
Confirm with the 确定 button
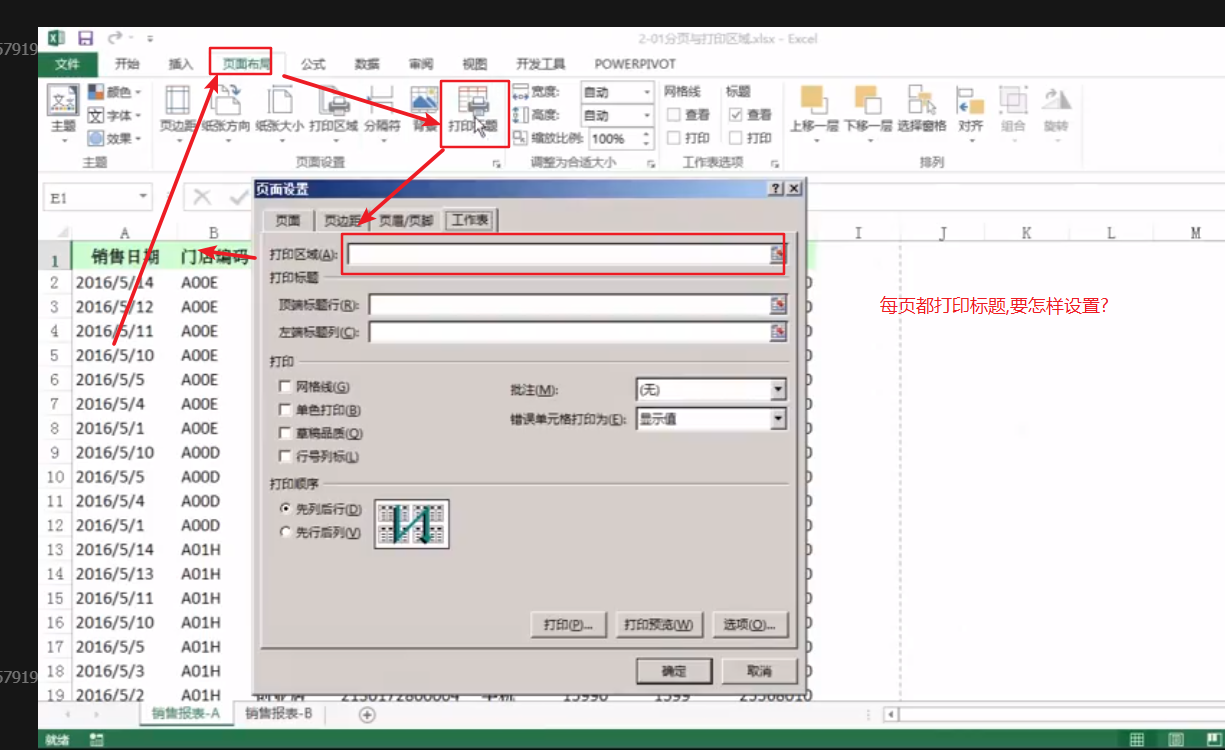point(674,671)
